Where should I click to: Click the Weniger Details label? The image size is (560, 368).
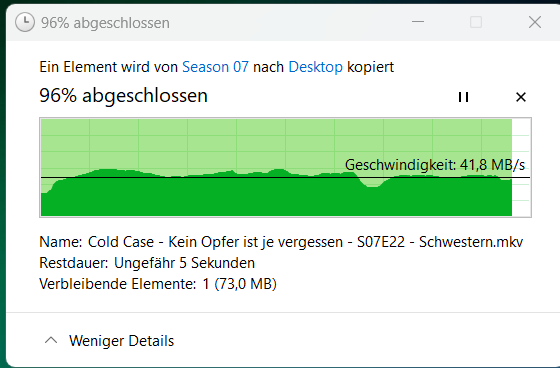(121, 341)
